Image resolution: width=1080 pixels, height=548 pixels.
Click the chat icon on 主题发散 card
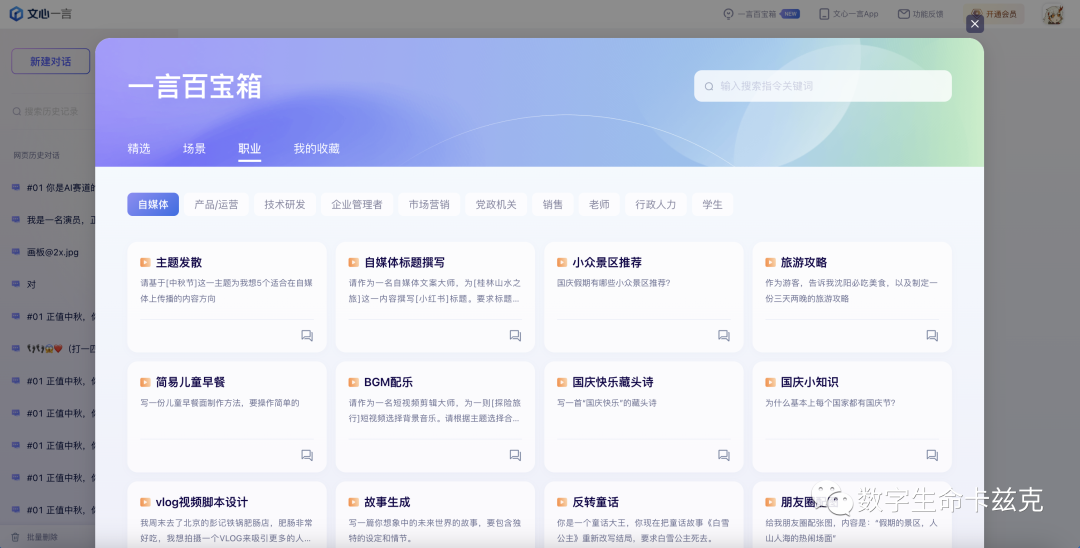coord(307,335)
